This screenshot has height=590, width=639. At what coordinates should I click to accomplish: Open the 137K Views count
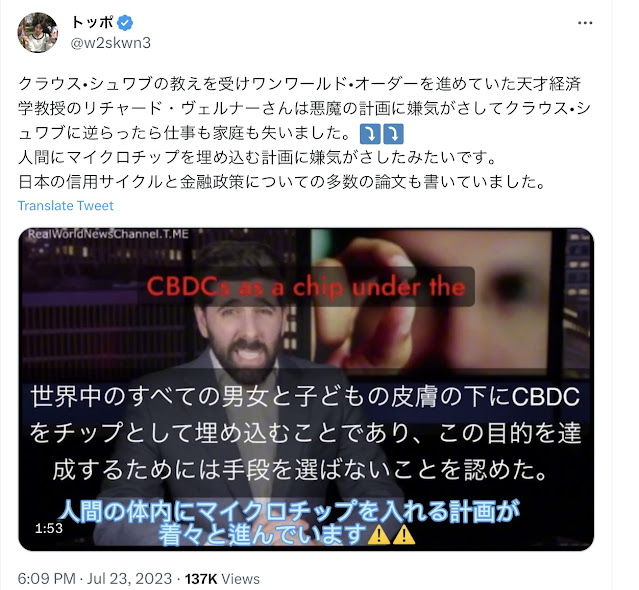(x=222, y=579)
